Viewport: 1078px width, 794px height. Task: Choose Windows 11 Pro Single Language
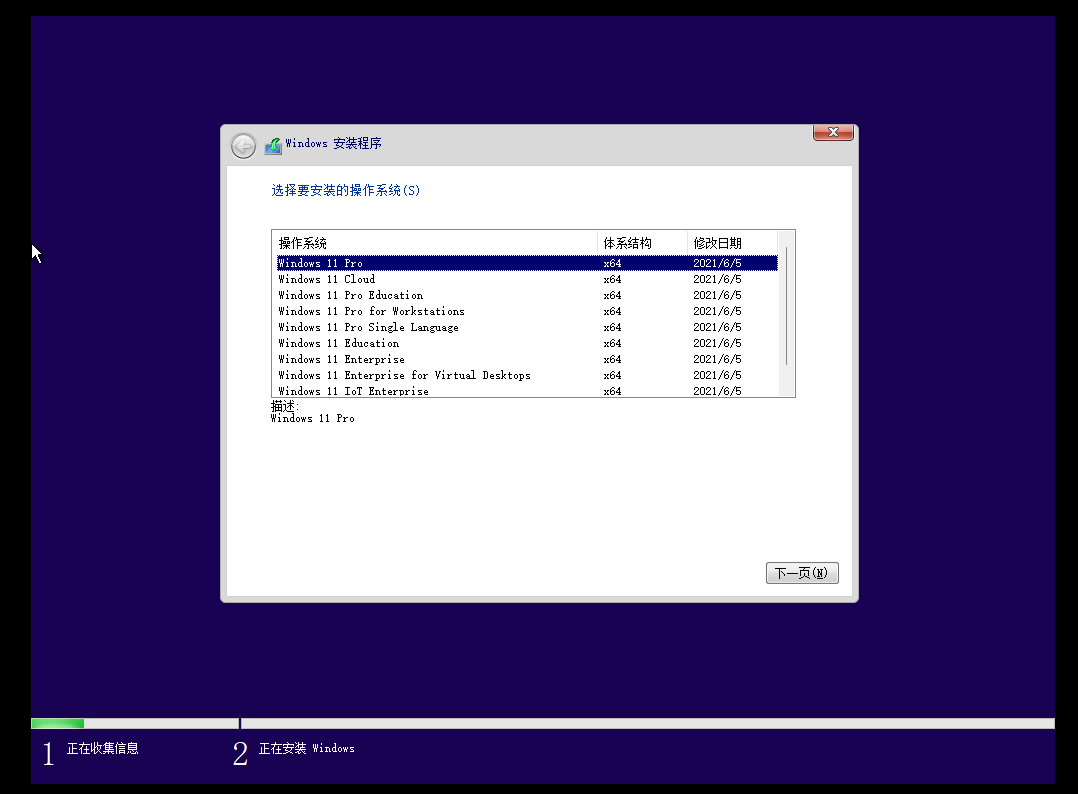527,327
